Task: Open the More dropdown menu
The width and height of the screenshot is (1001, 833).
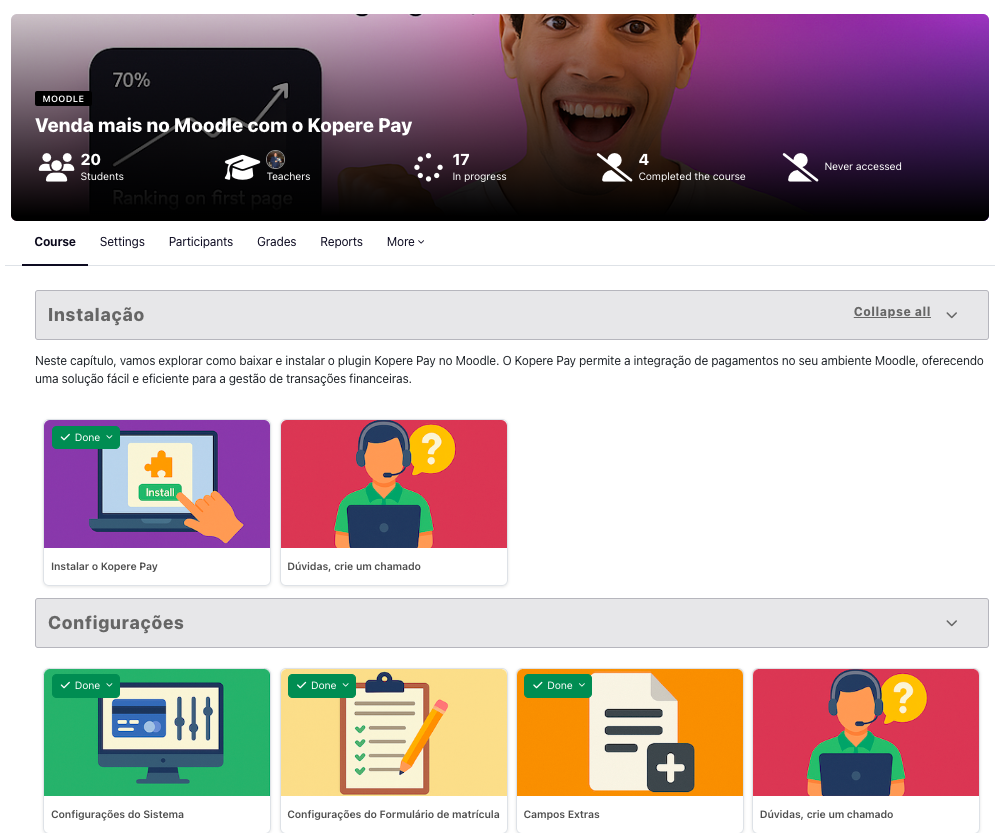Action: coord(405,242)
